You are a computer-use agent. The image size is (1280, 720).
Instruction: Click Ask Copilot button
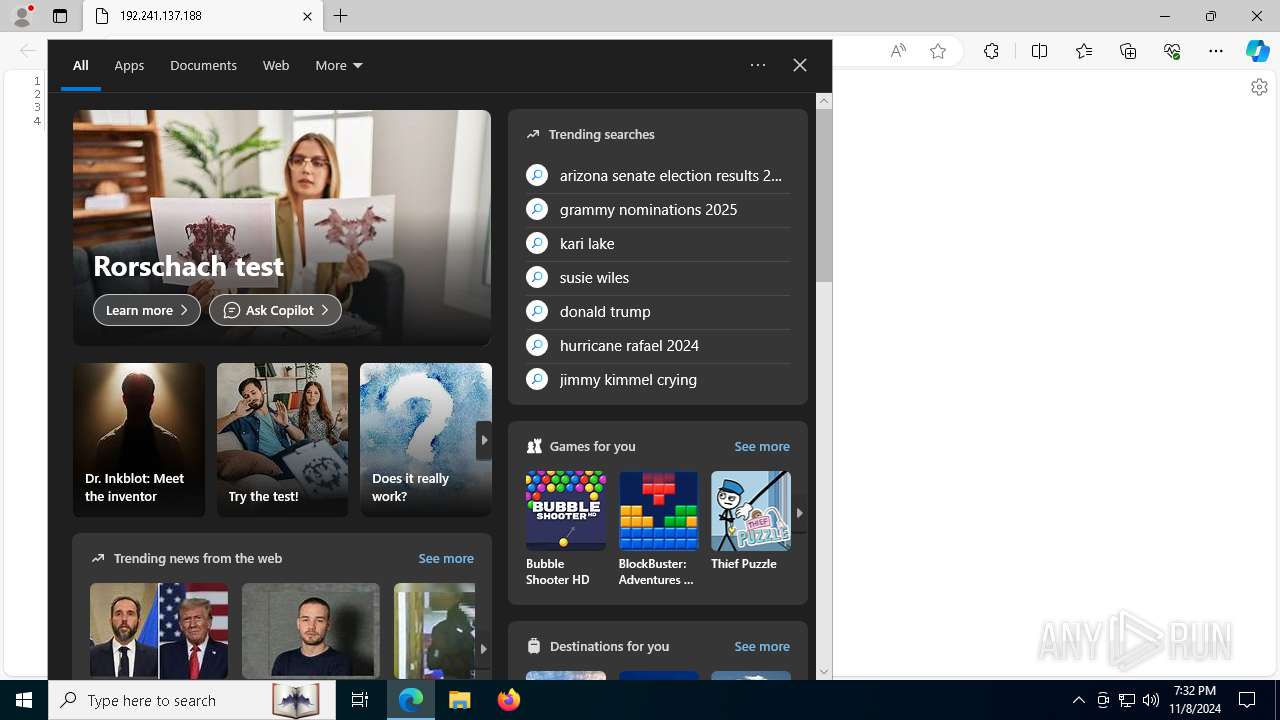275,310
